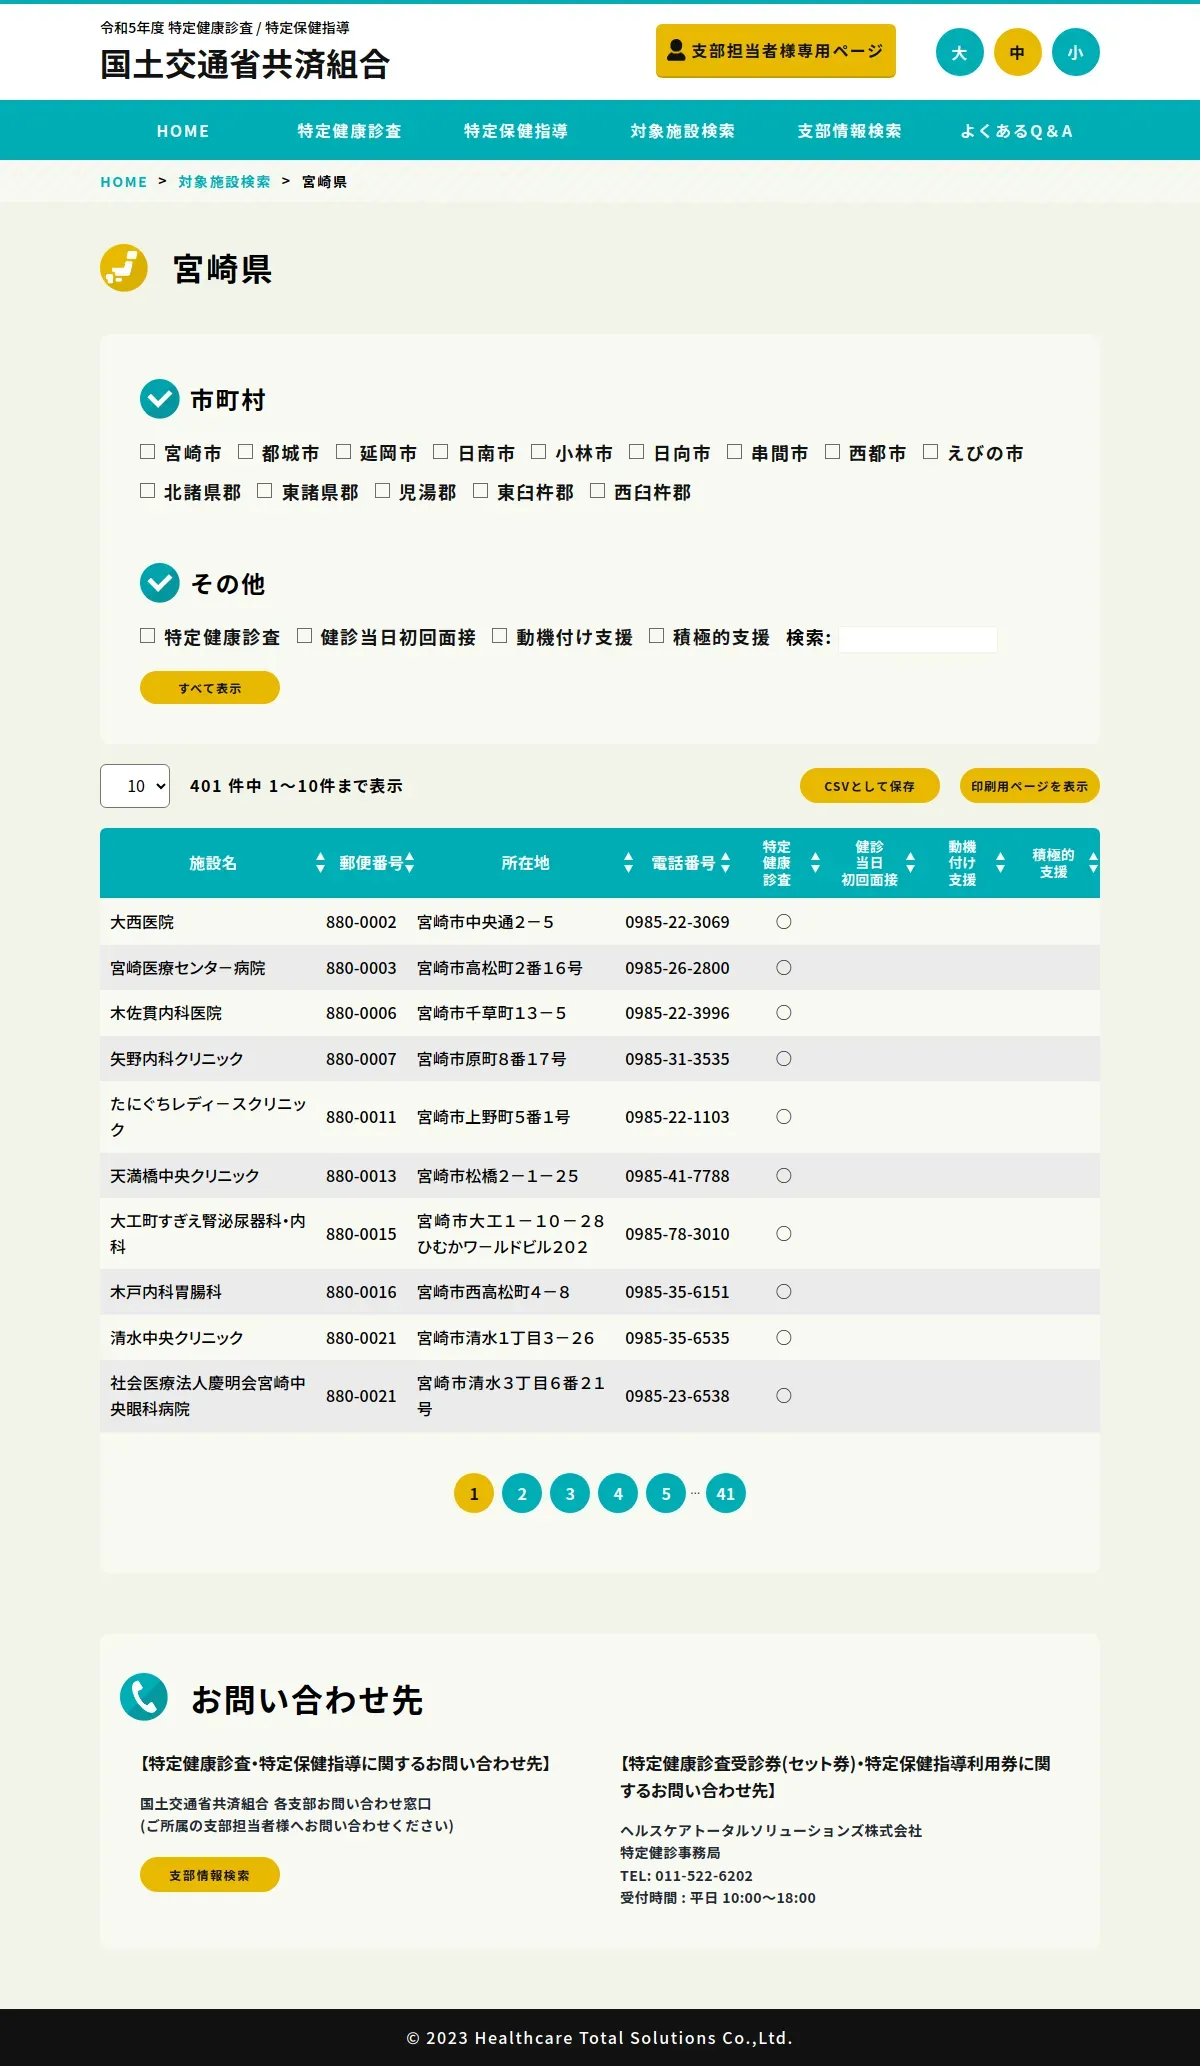Screen dimensions: 1200x2066
Task: Click the 矢野内科クリニック facility name
Action: (177, 1059)
